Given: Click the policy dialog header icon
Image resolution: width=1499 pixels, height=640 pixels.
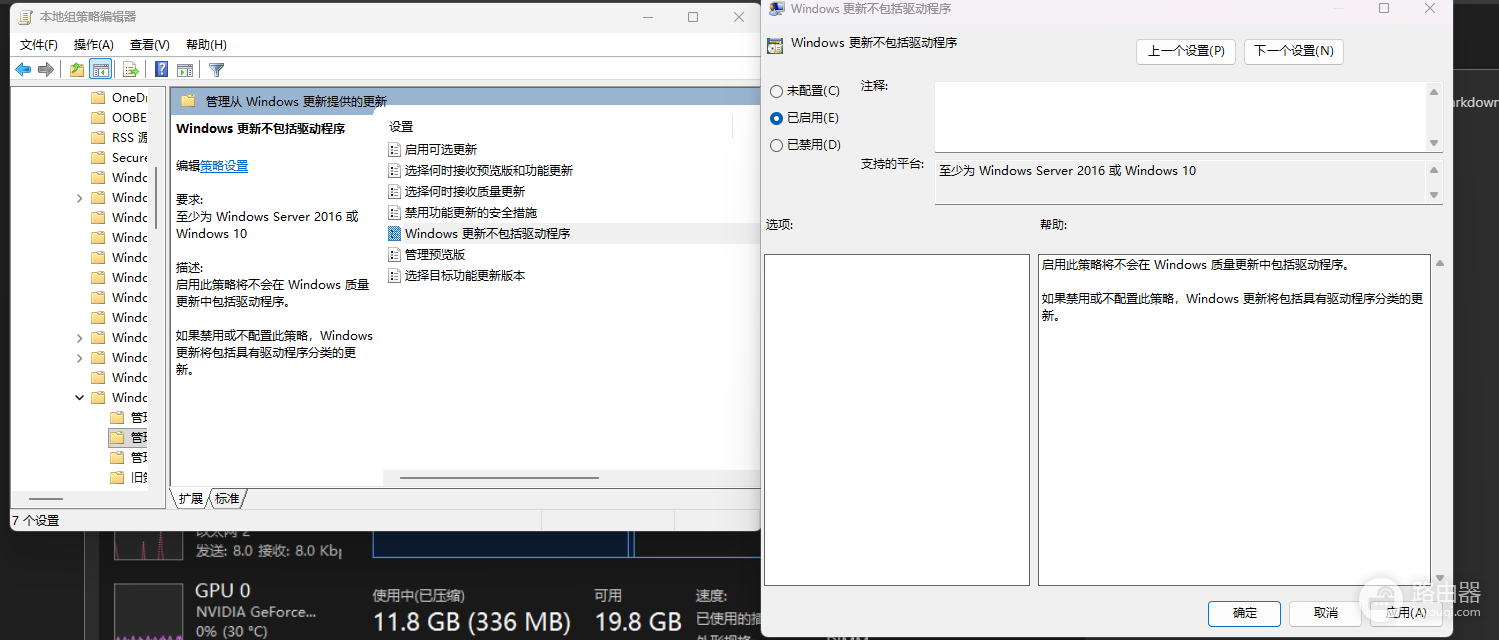Looking at the screenshot, I should tap(774, 45).
